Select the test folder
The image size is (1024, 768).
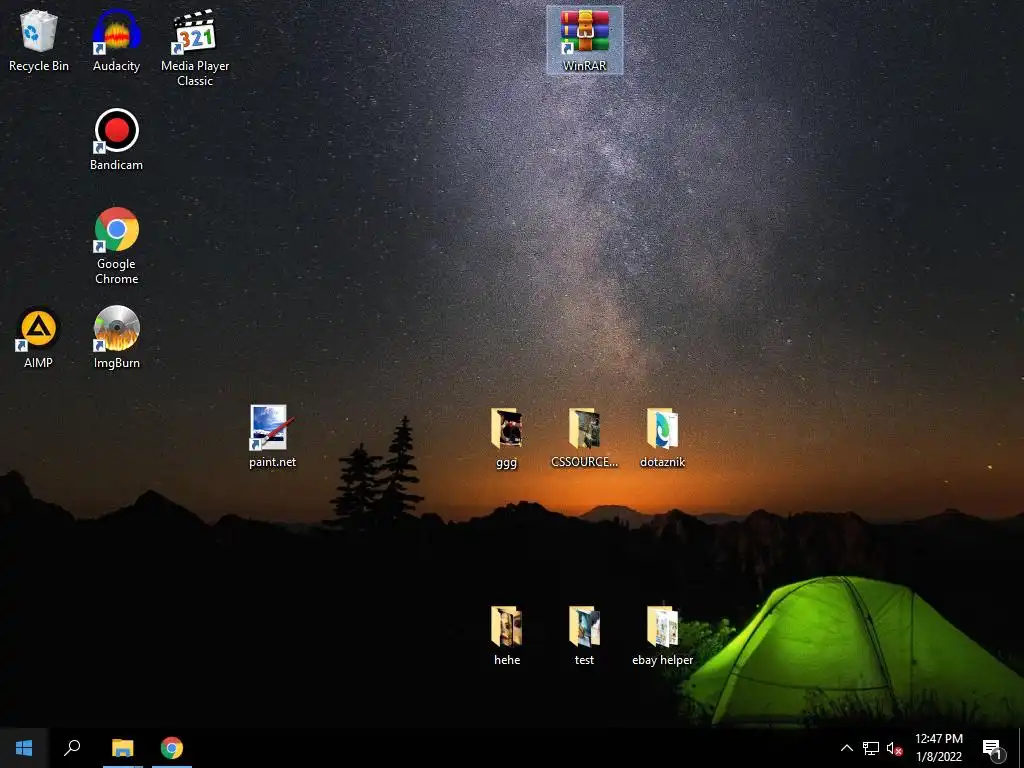[584, 635]
